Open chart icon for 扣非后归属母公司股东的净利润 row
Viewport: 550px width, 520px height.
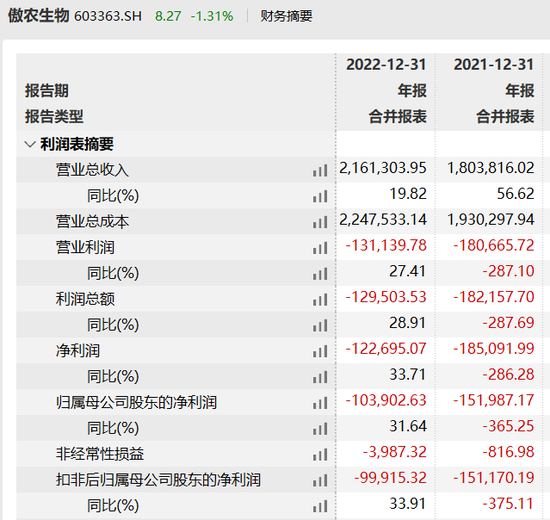click(320, 481)
